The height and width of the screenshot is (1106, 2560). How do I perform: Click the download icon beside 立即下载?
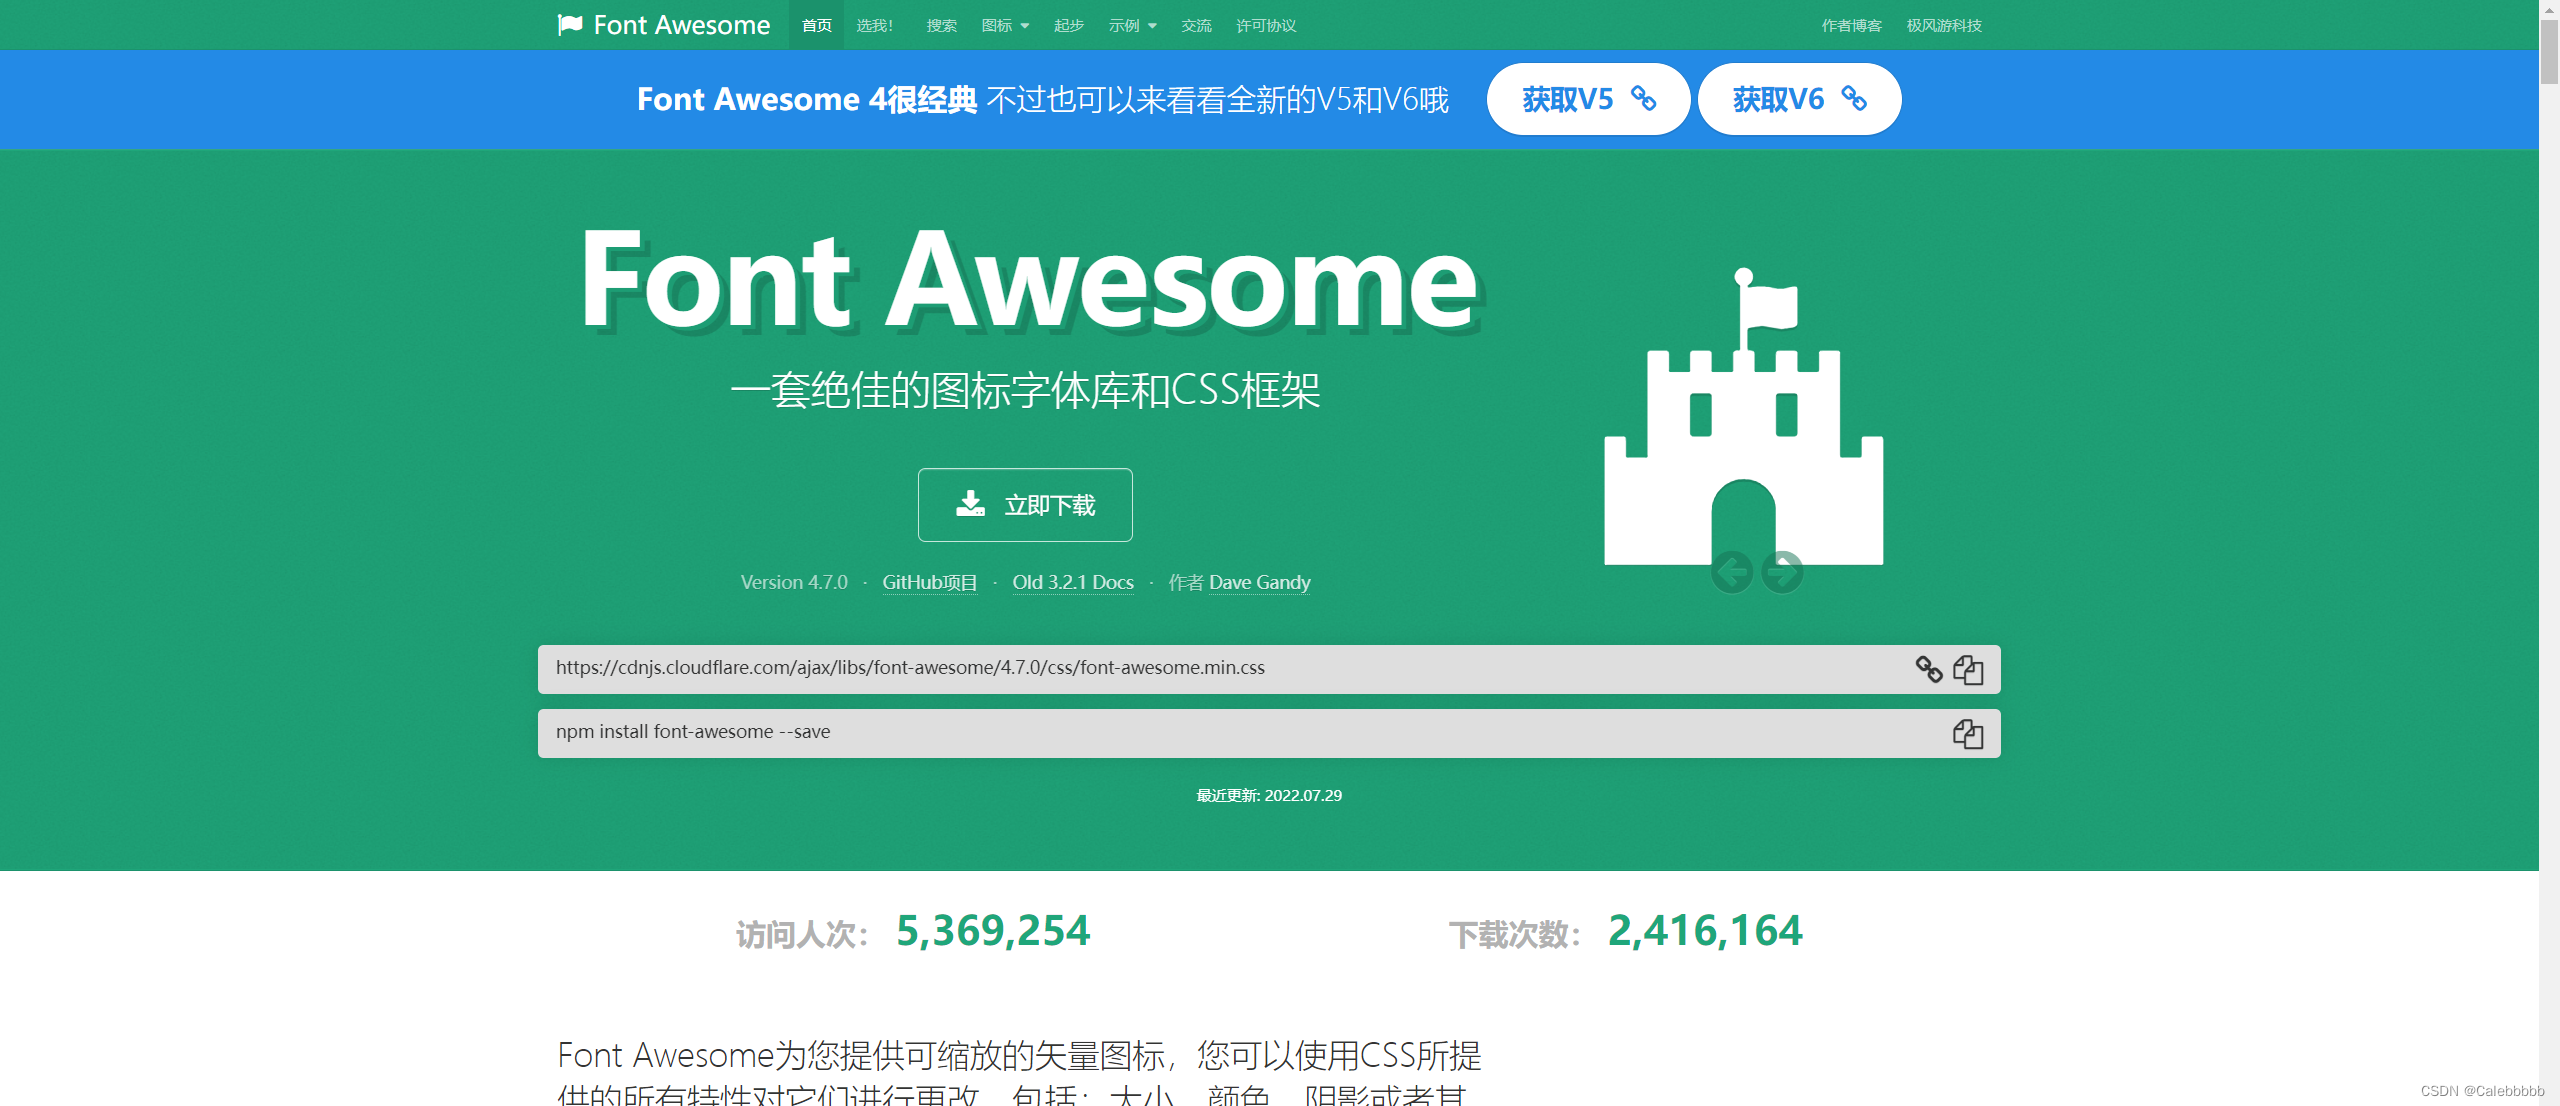pyautogui.click(x=970, y=503)
